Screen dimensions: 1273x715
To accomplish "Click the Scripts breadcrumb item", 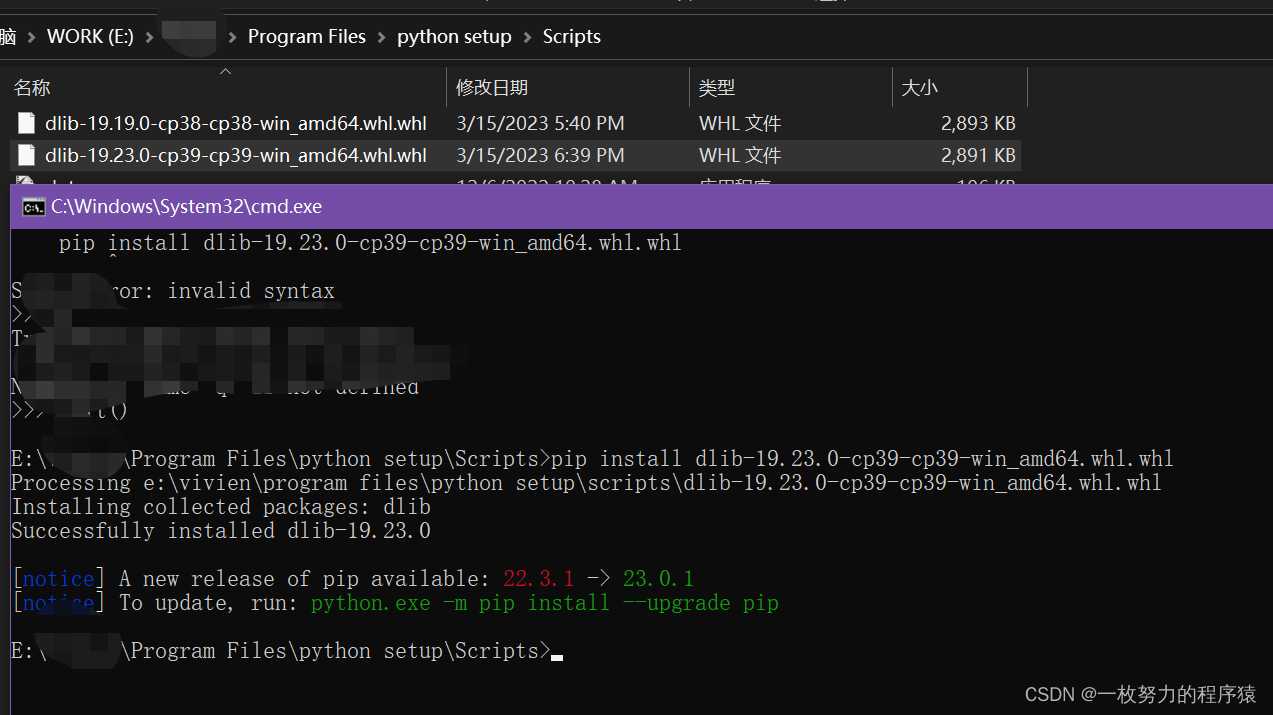I will 571,36.
